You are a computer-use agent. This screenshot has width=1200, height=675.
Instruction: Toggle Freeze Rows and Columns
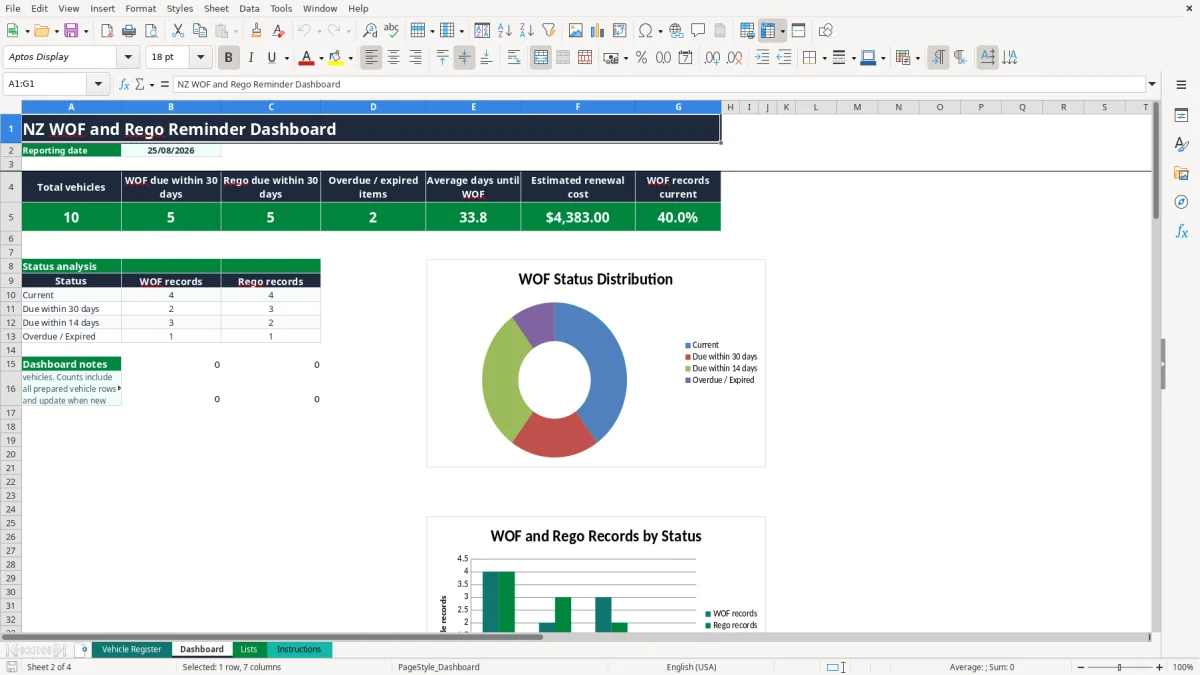tap(768, 31)
